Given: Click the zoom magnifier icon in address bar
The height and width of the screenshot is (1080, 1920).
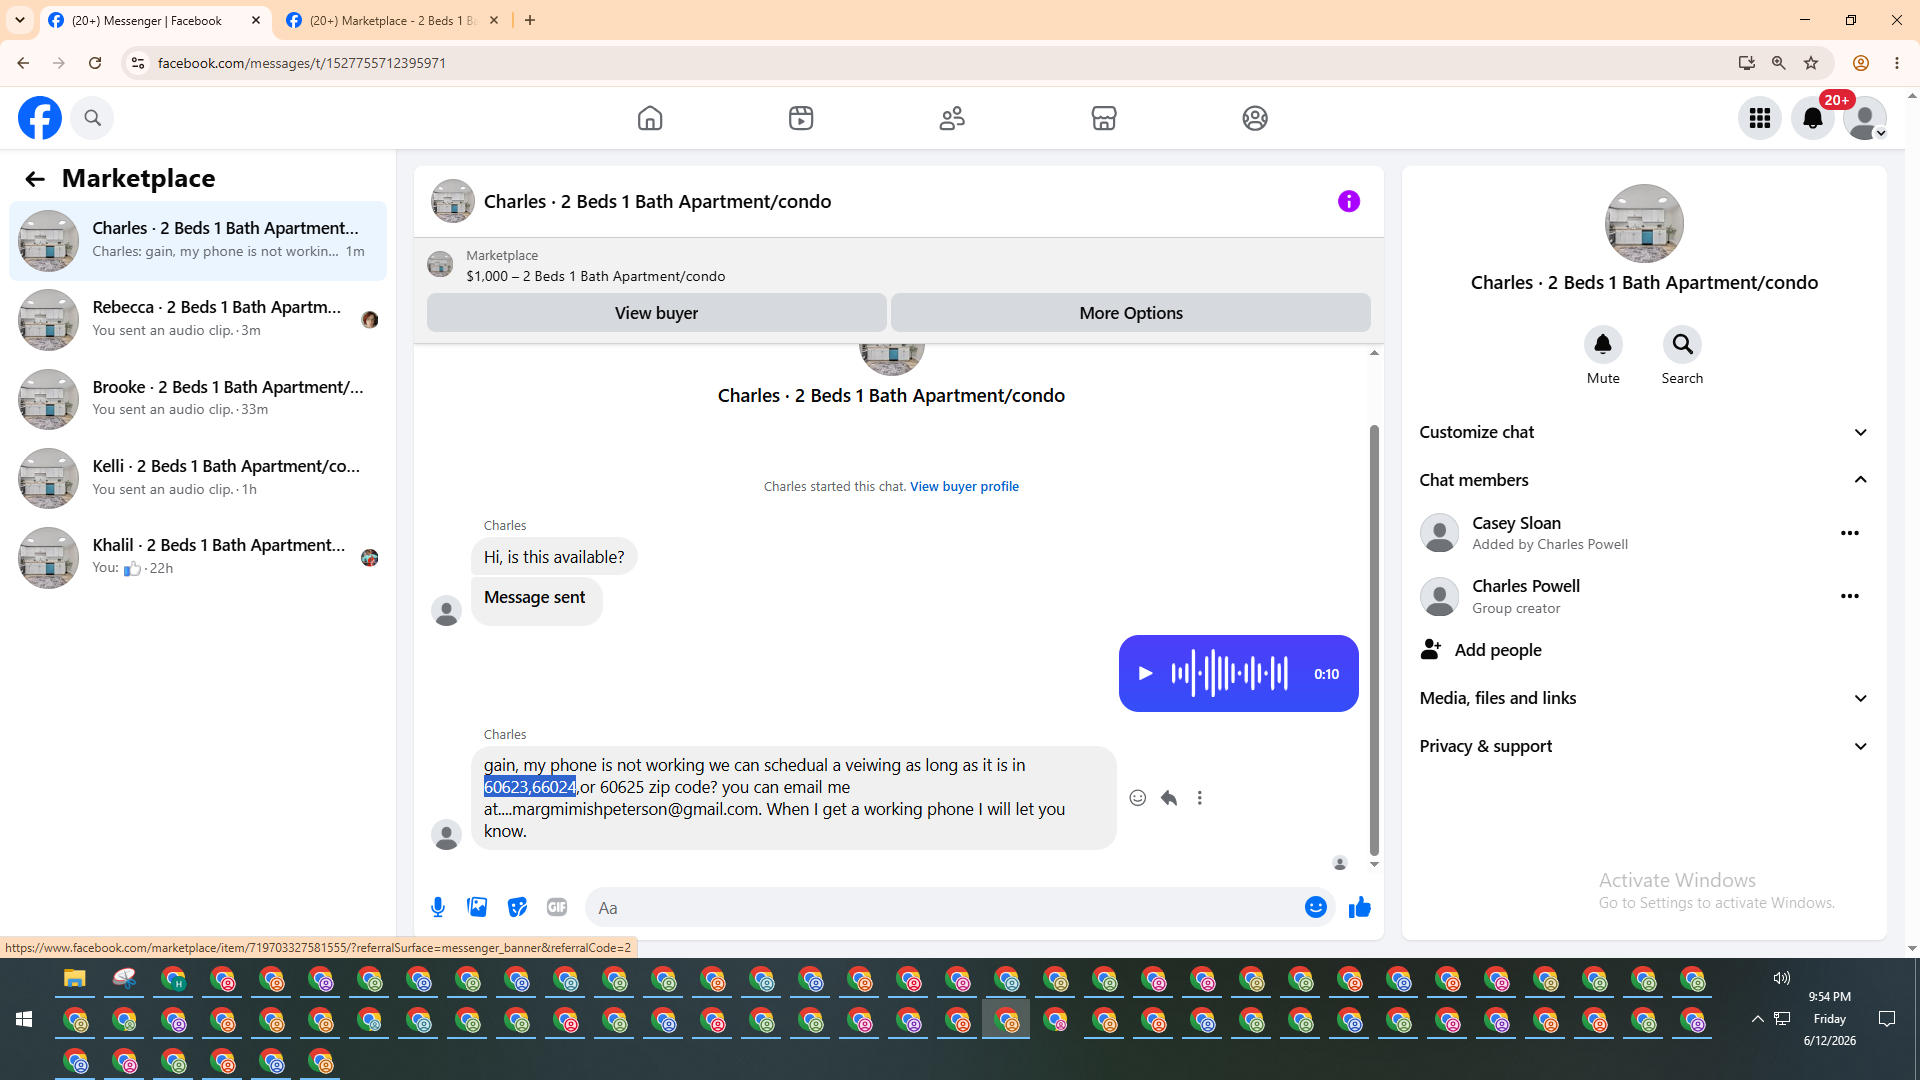Looking at the screenshot, I should 1778,63.
